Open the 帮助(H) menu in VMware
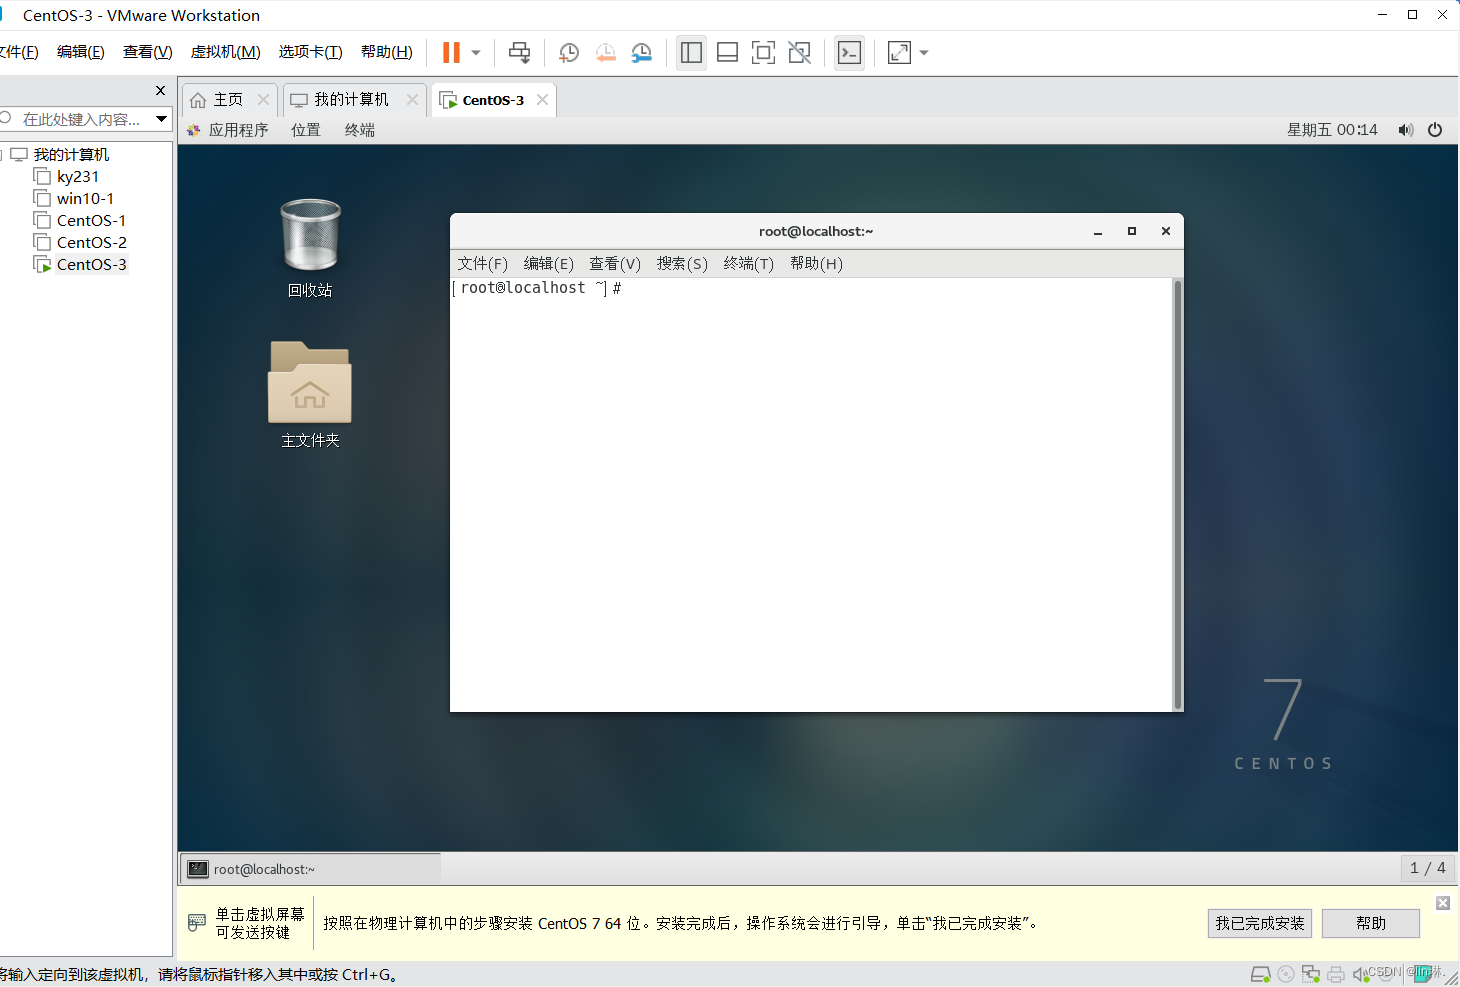Viewport: 1460px width, 987px height. pyautogui.click(x=386, y=52)
